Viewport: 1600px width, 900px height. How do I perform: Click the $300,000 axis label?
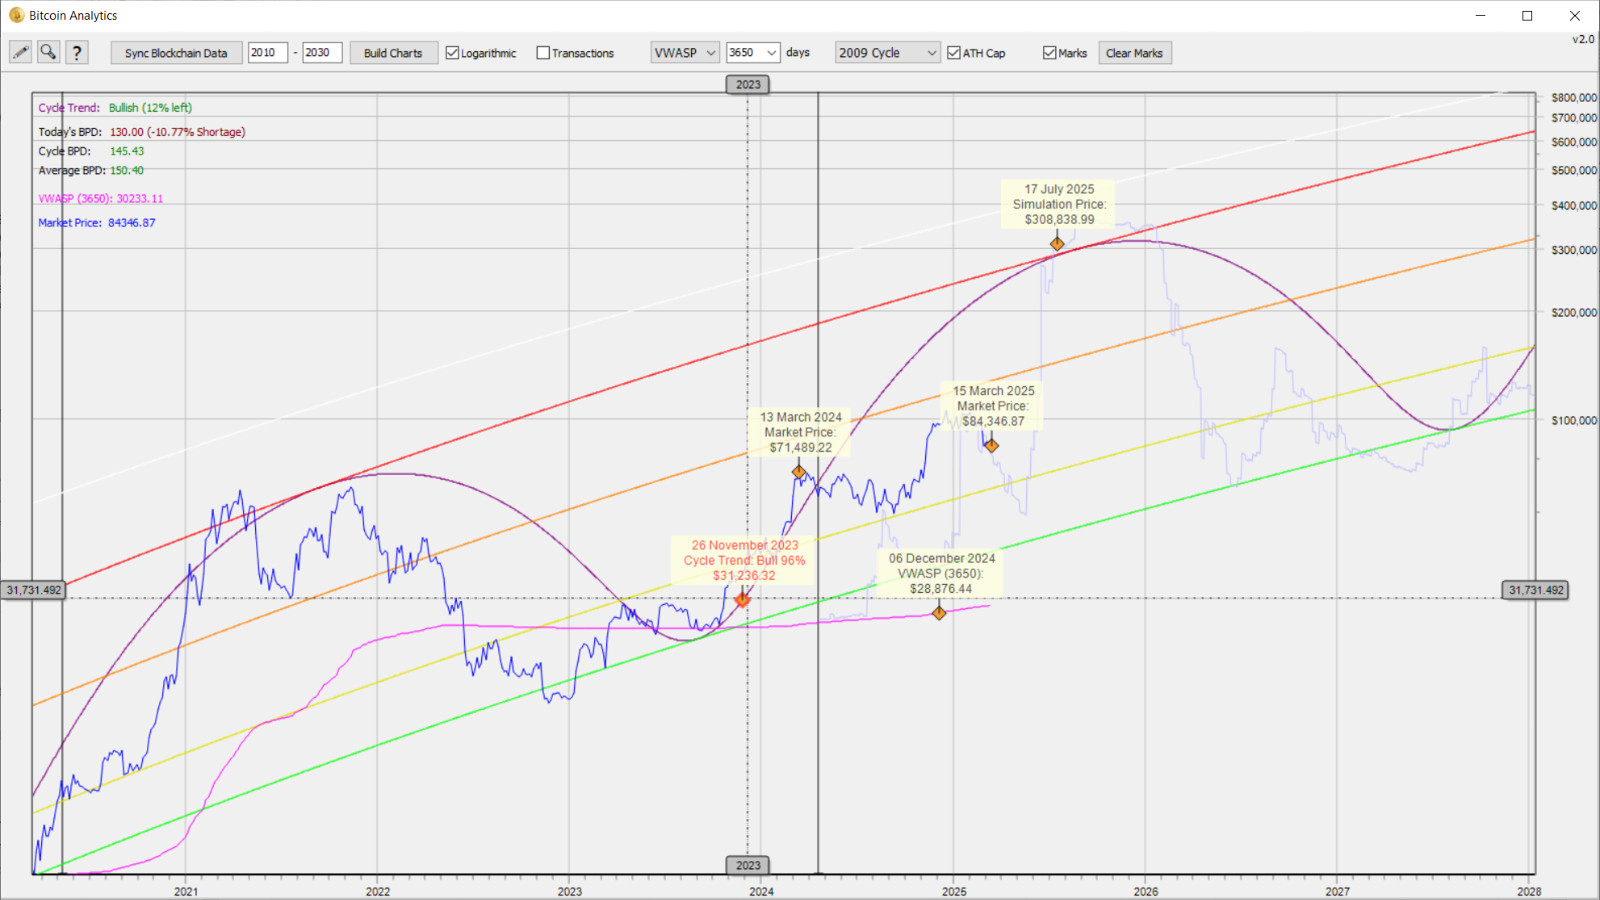(x=1574, y=251)
